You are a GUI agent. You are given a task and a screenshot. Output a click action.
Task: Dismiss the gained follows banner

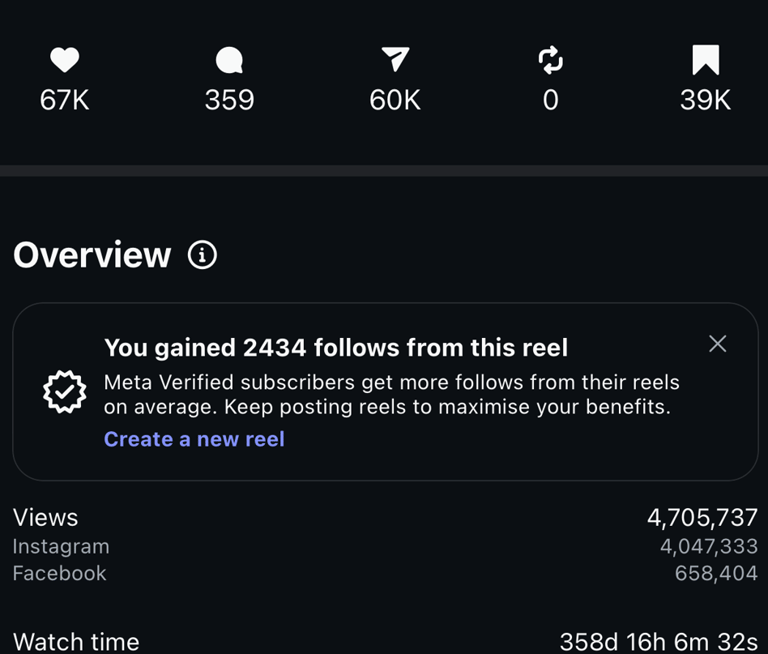[x=717, y=344]
